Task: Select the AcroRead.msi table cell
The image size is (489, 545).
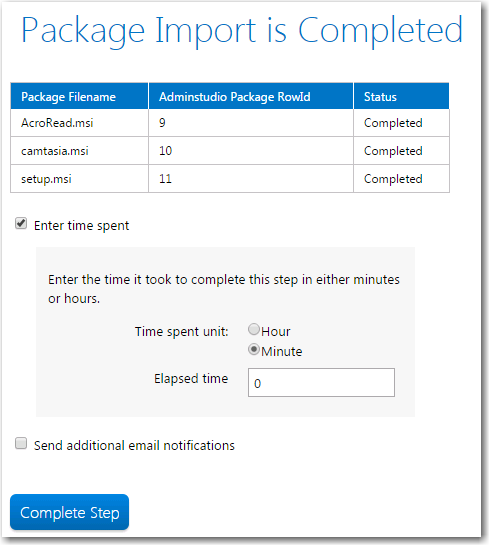Action: [x=80, y=123]
